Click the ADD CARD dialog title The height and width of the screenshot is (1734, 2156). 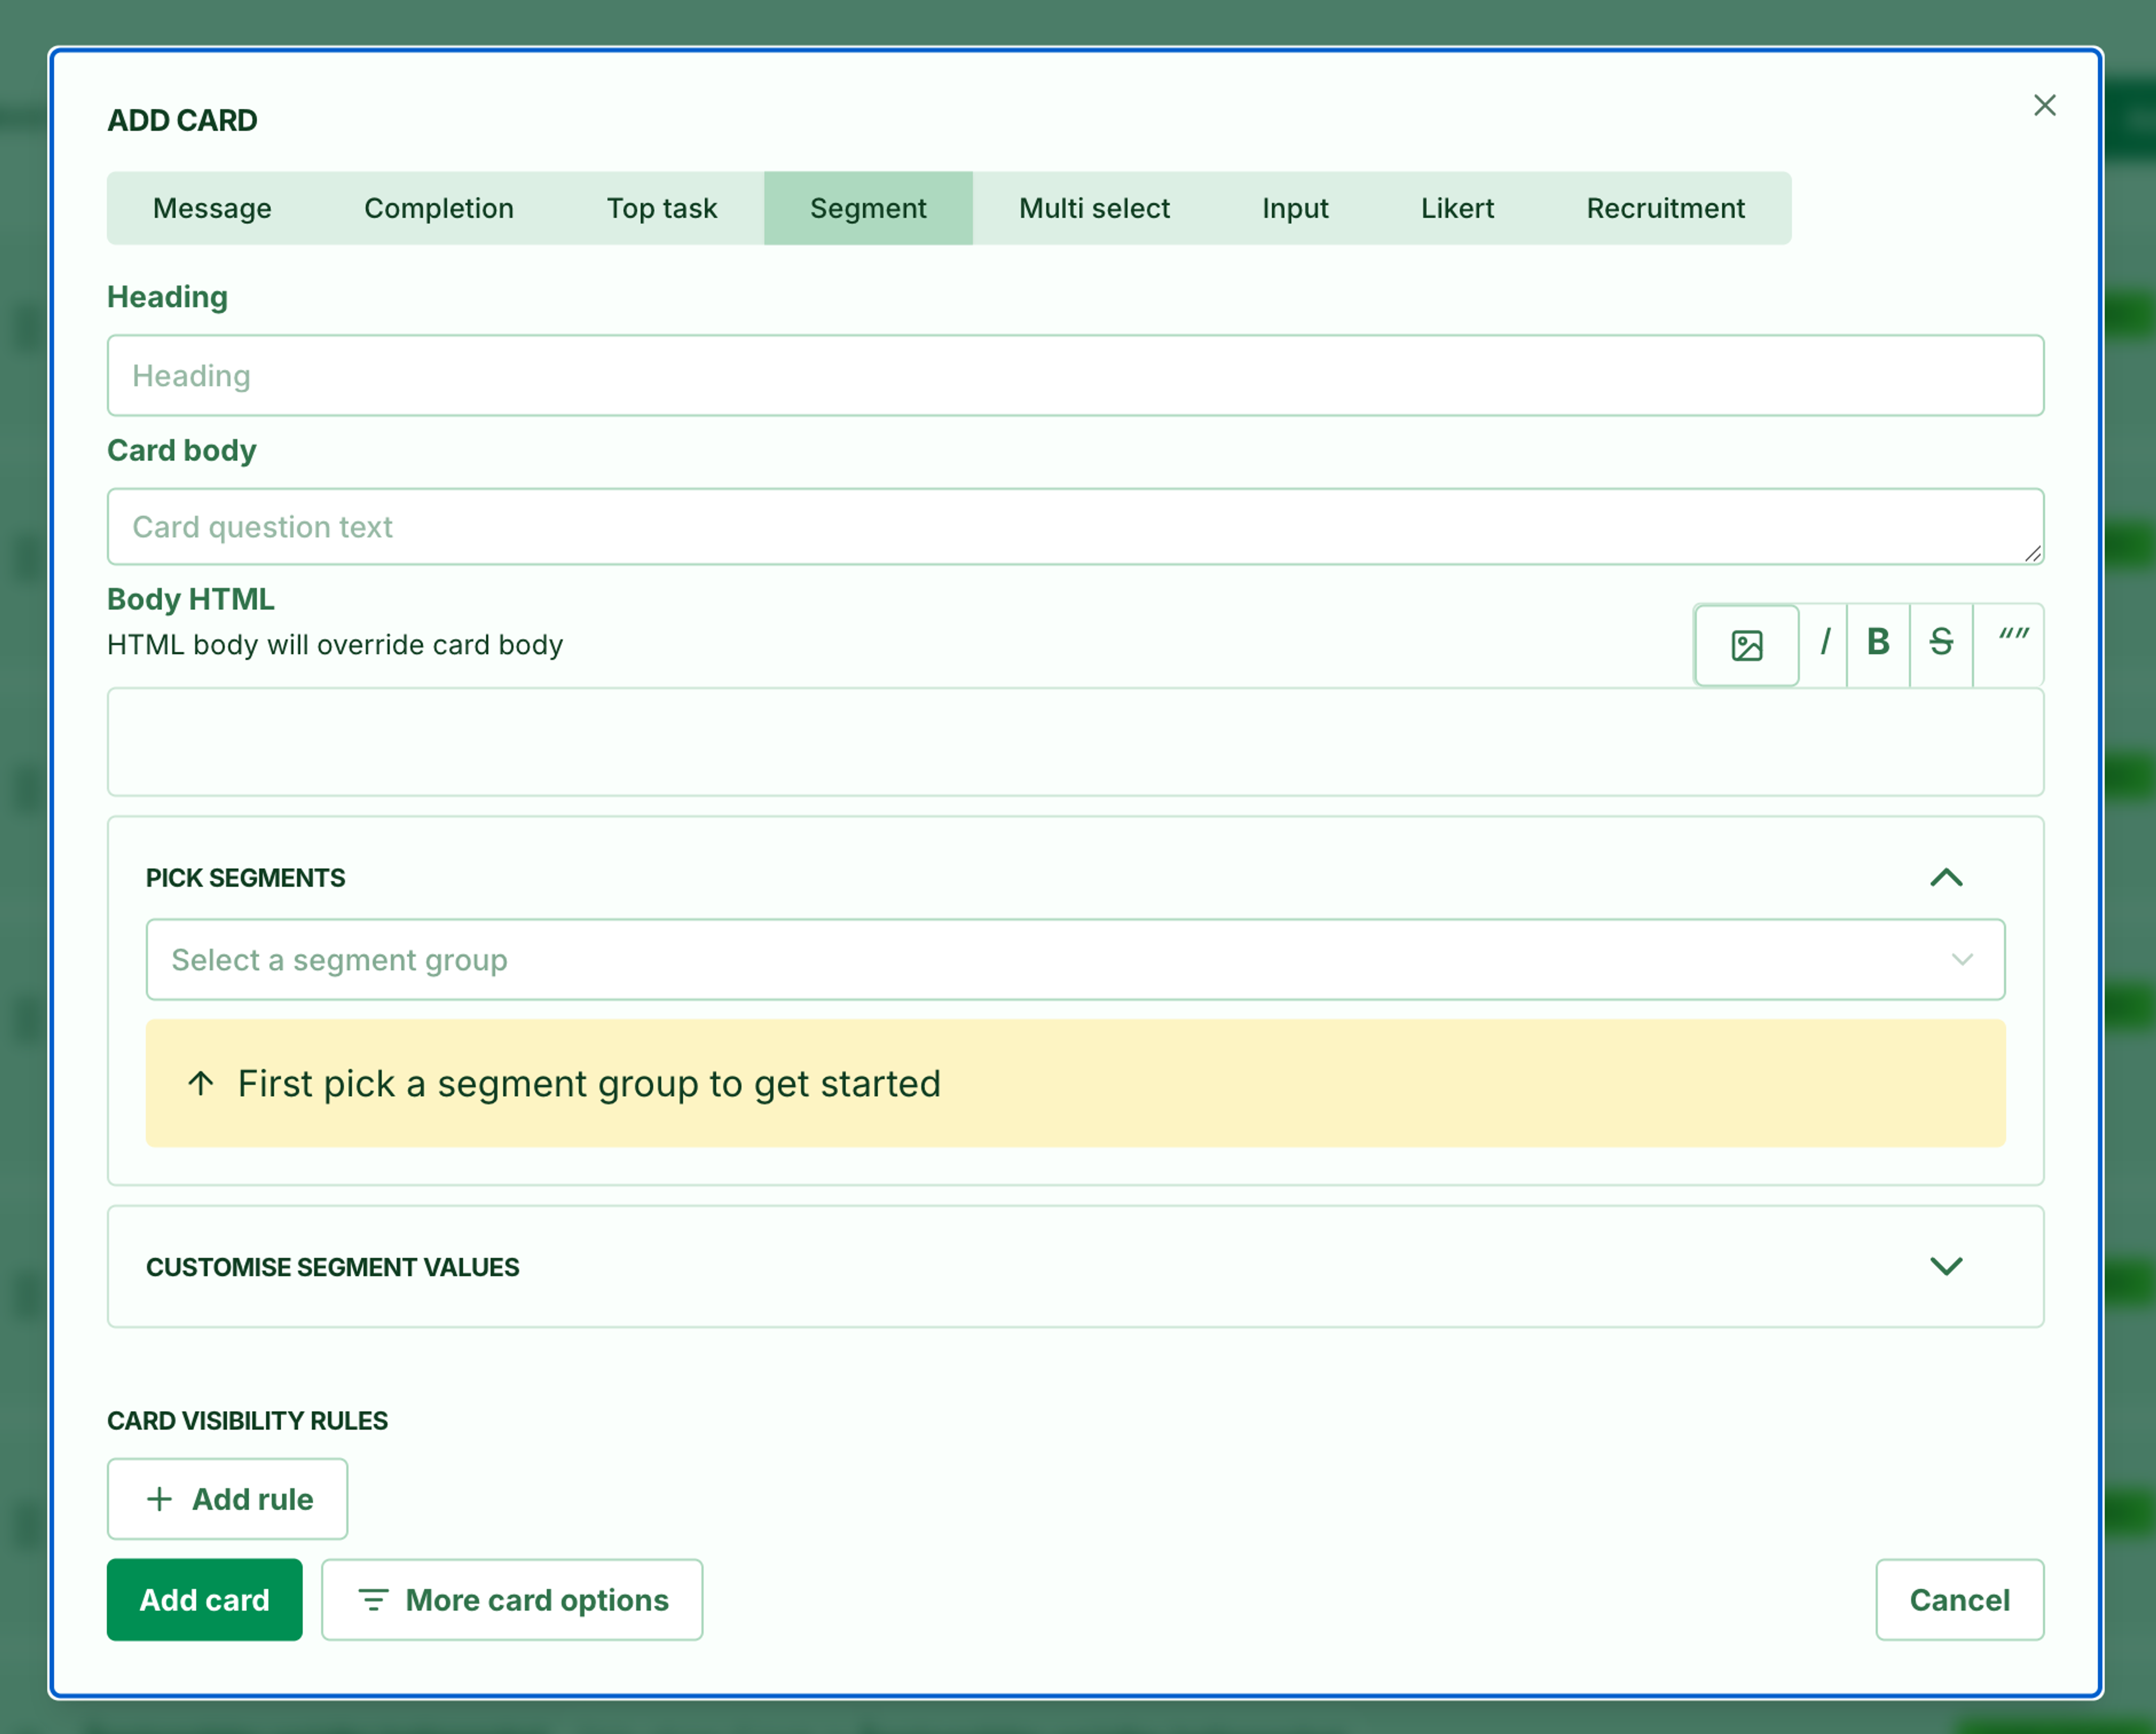tap(182, 120)
